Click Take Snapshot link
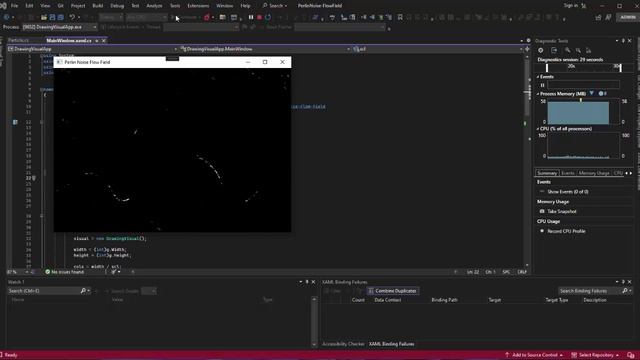Image resolution: width=640 pixels, height=360 pixels. 562,211
